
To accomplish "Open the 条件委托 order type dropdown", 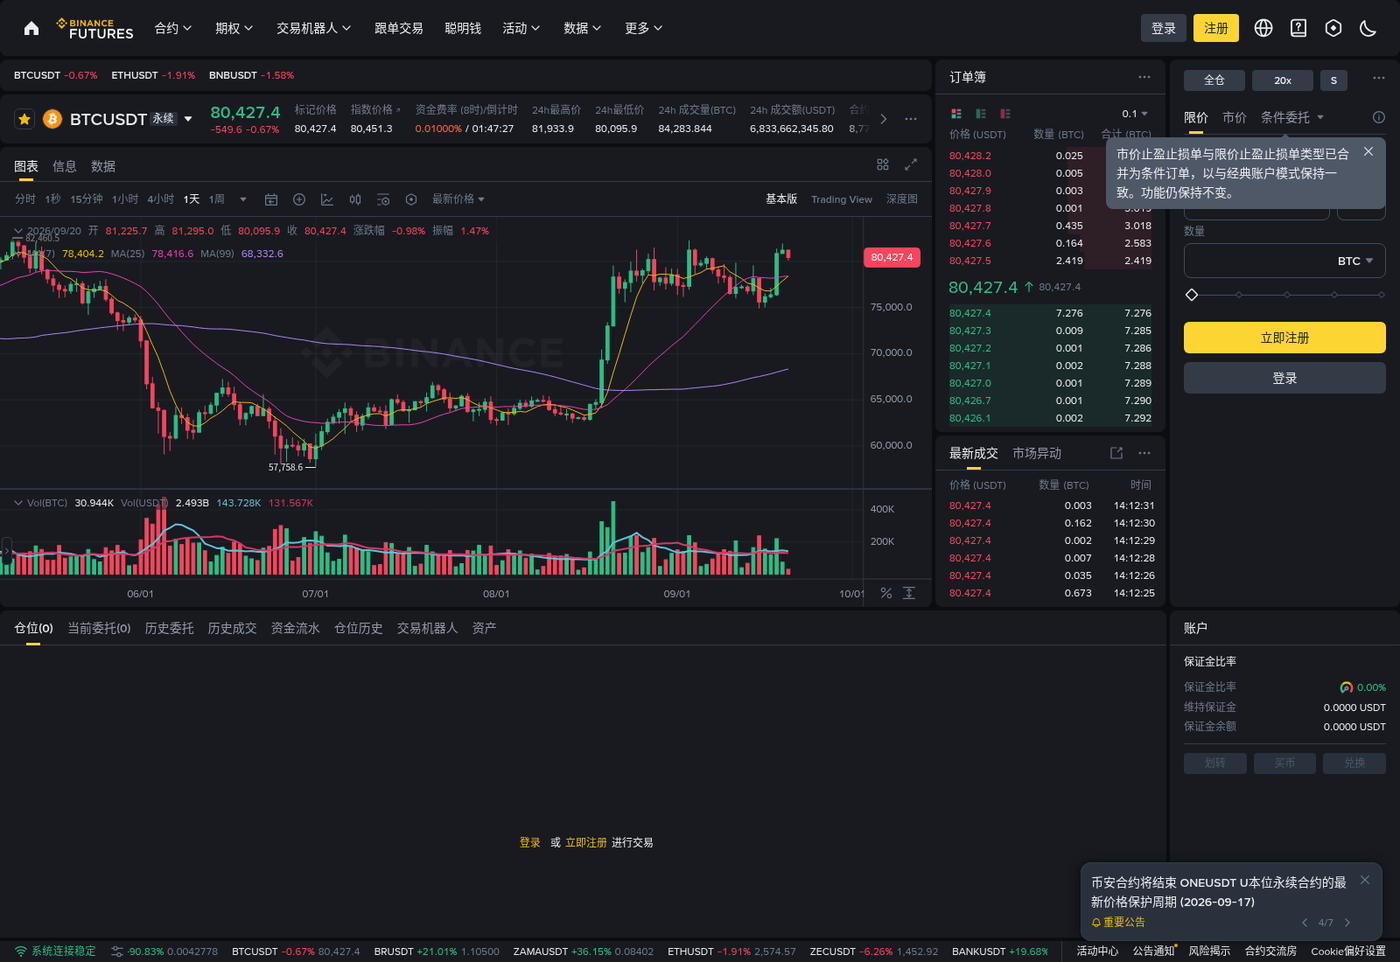I will tap(1292, 117).
